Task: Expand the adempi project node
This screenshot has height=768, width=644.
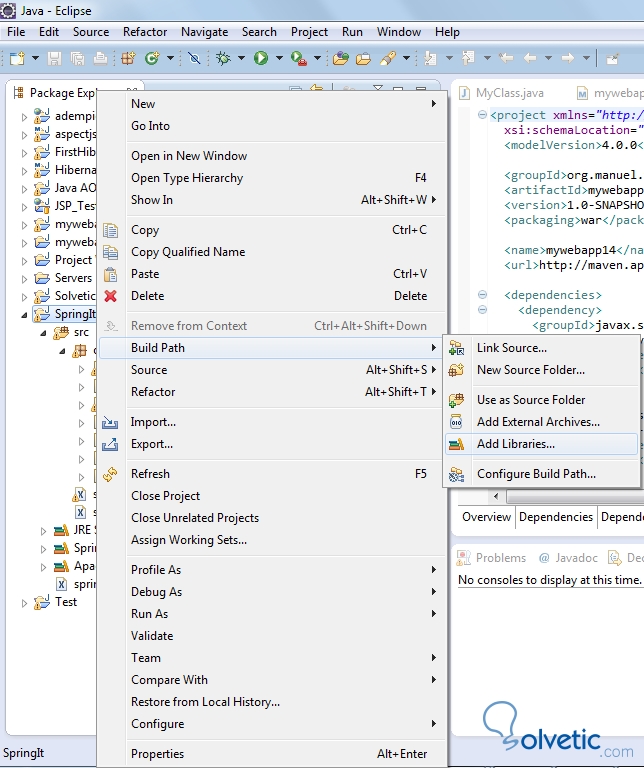Action: 24,117
